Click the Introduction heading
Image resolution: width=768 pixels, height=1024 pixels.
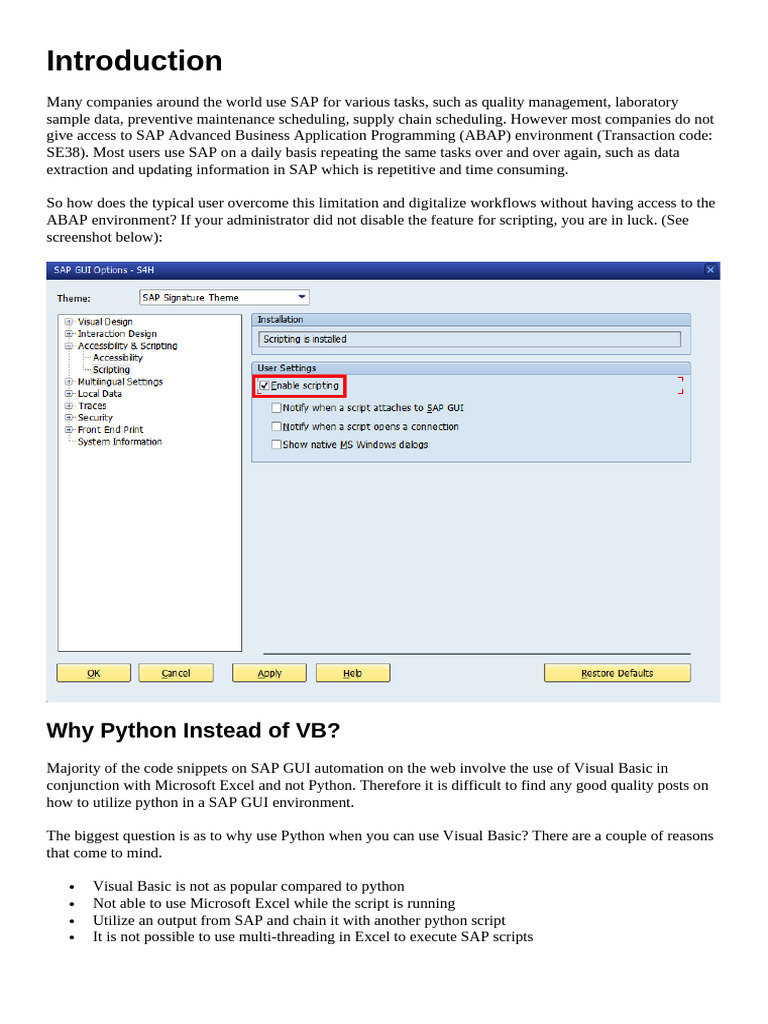pyautogui.click(x=135, y=61)
